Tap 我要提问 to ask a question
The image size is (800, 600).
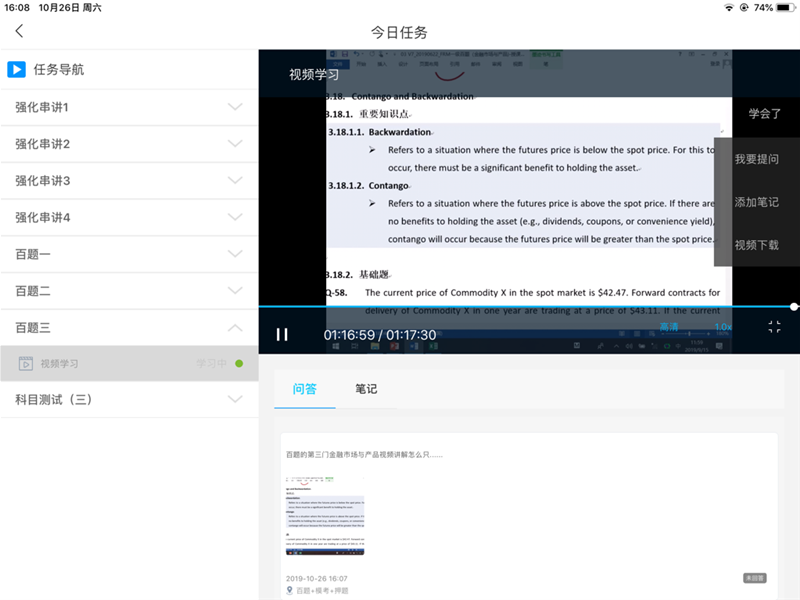(x=756, y=159)
